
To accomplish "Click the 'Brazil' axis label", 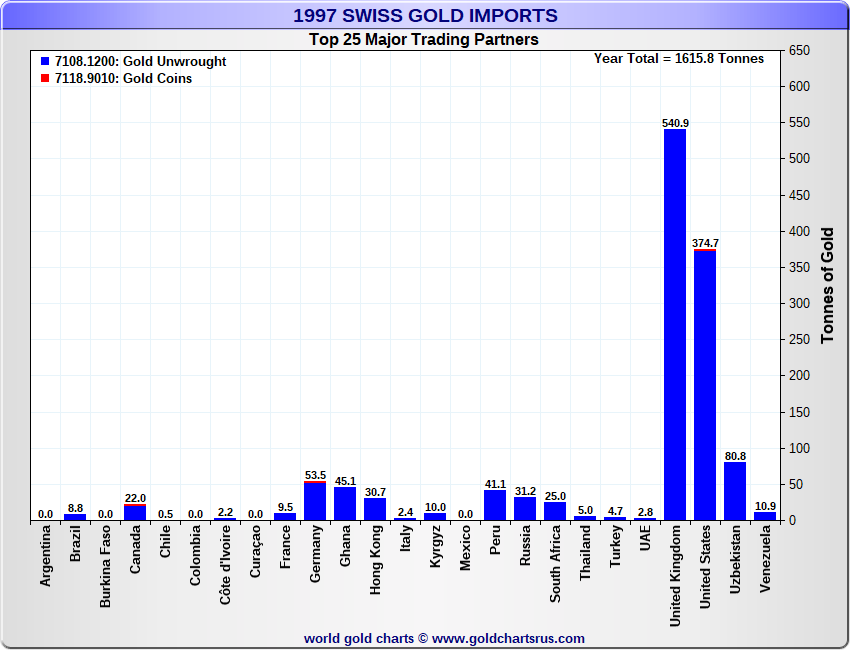I will tap(75, 543).
